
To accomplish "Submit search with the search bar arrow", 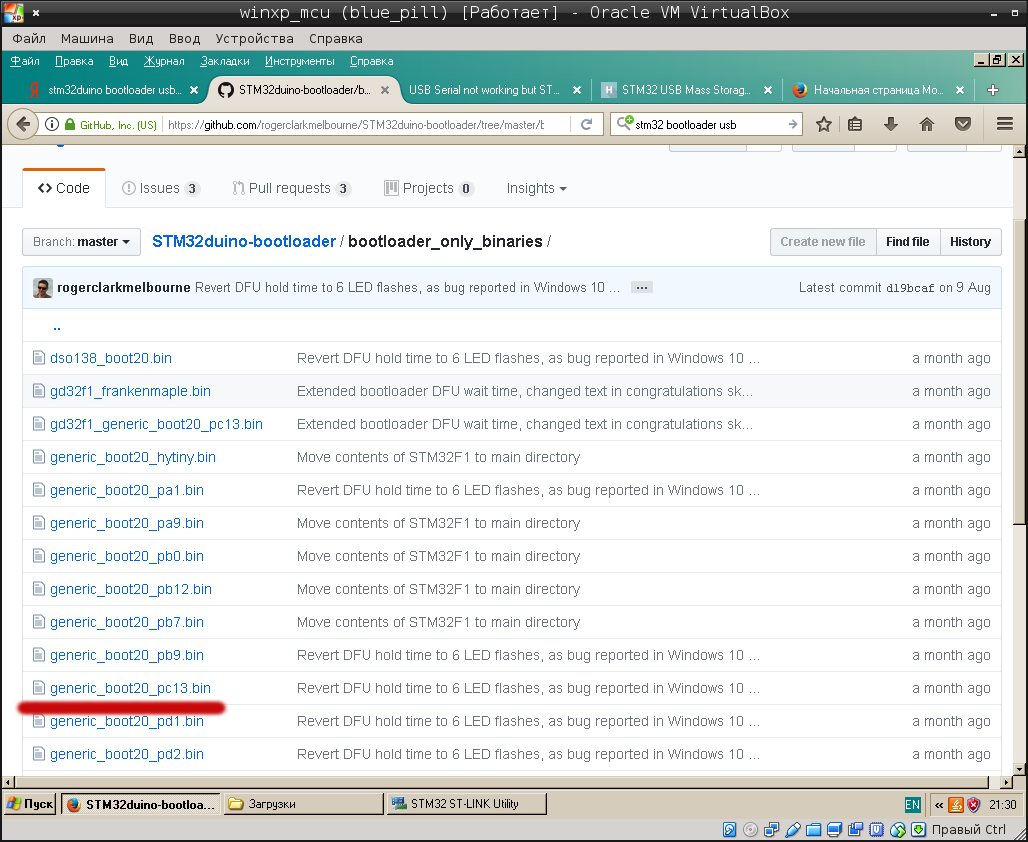I will 792,124.
